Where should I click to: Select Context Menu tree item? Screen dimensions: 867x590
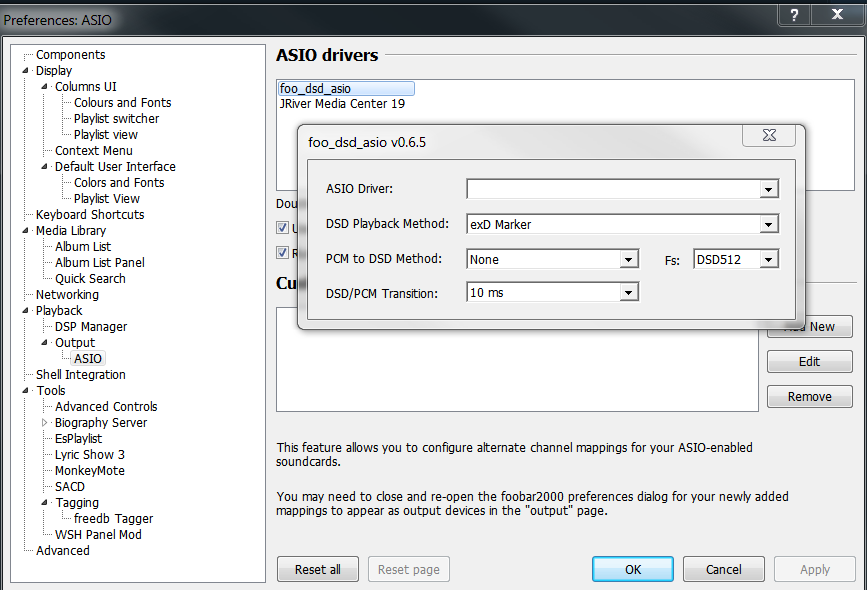click(x=93, y=151)
